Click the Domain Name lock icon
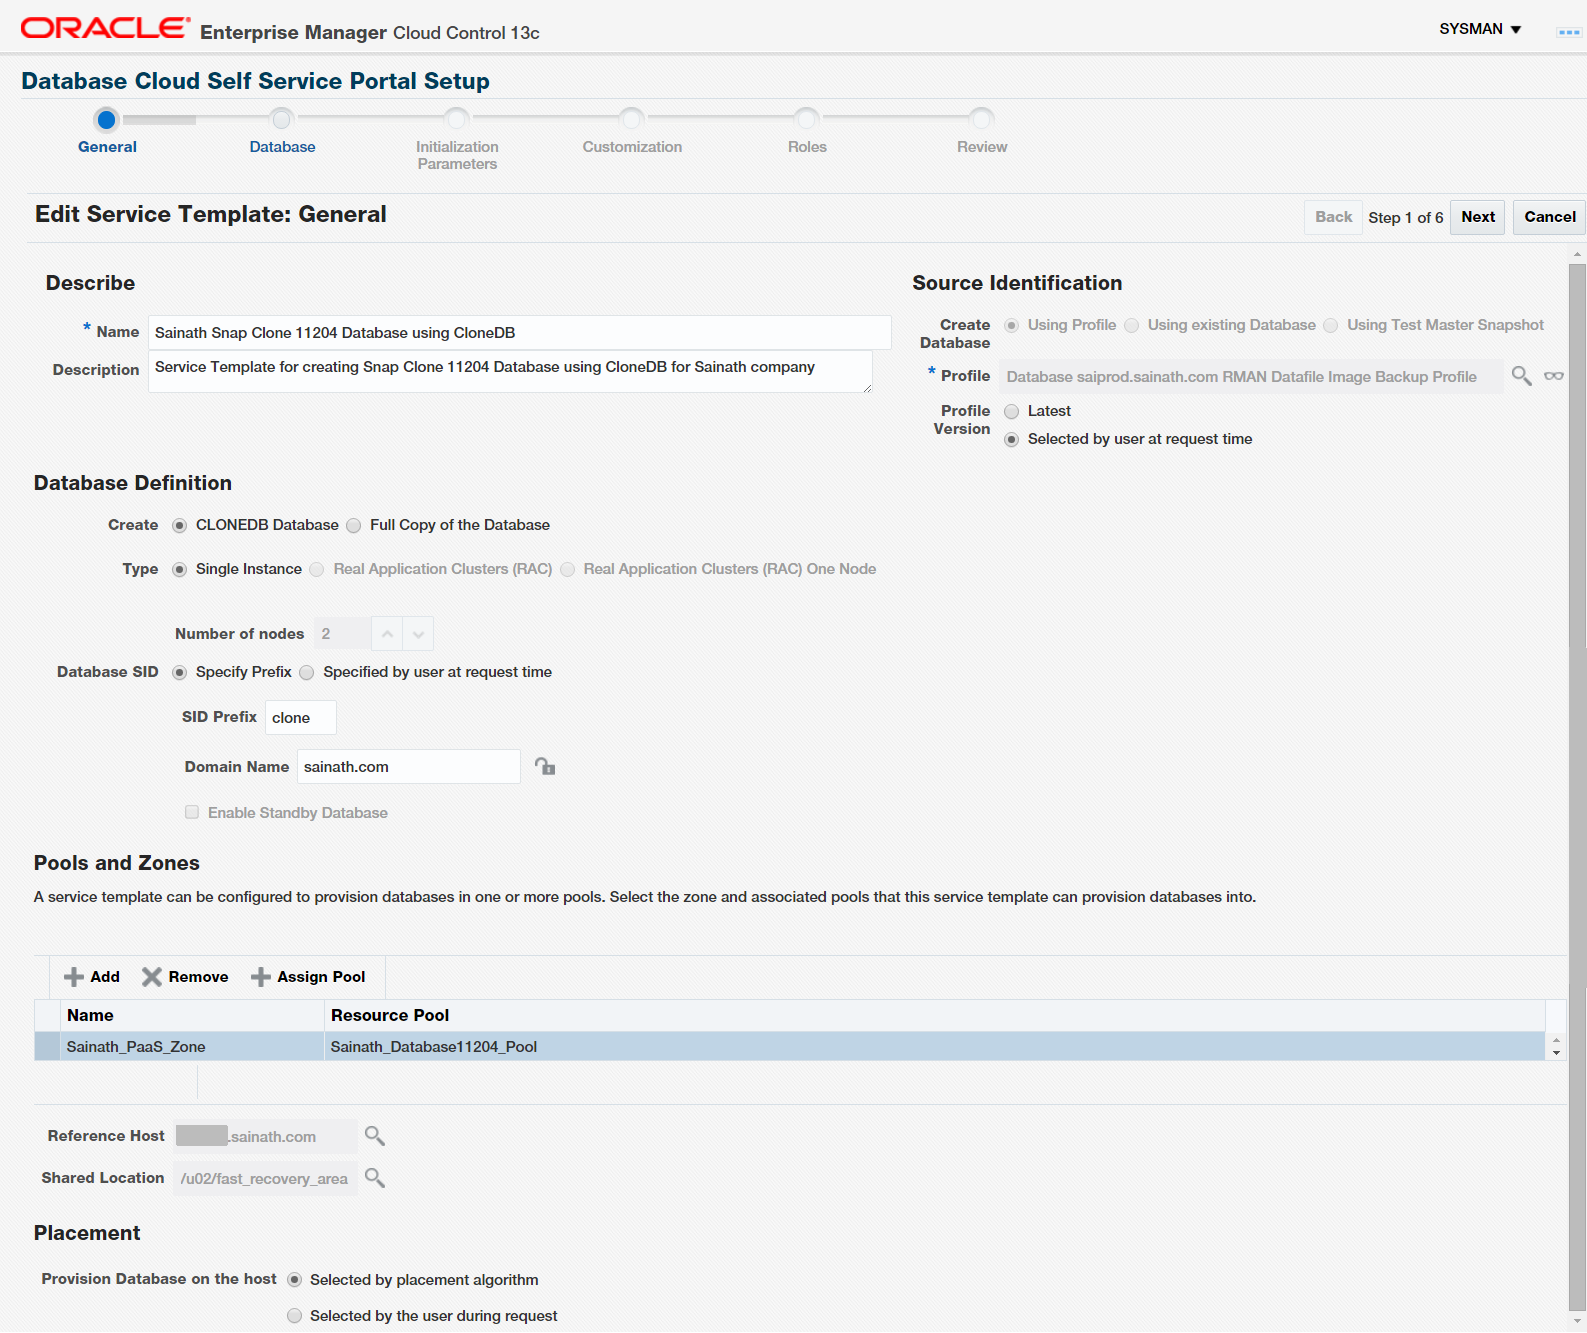1587x1333 pixels. (545, 766)
